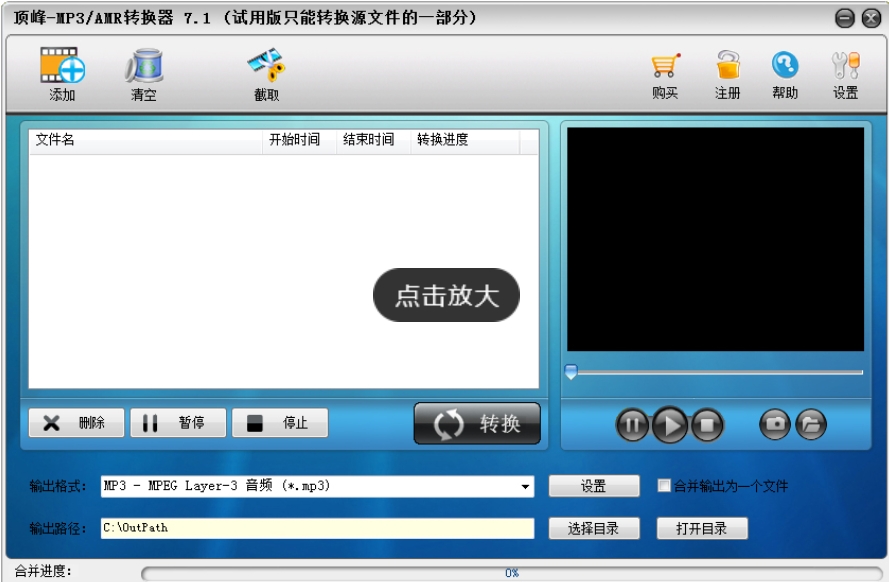Close the converter window
This screenshot has height=582, width=889.
point(871,19)
